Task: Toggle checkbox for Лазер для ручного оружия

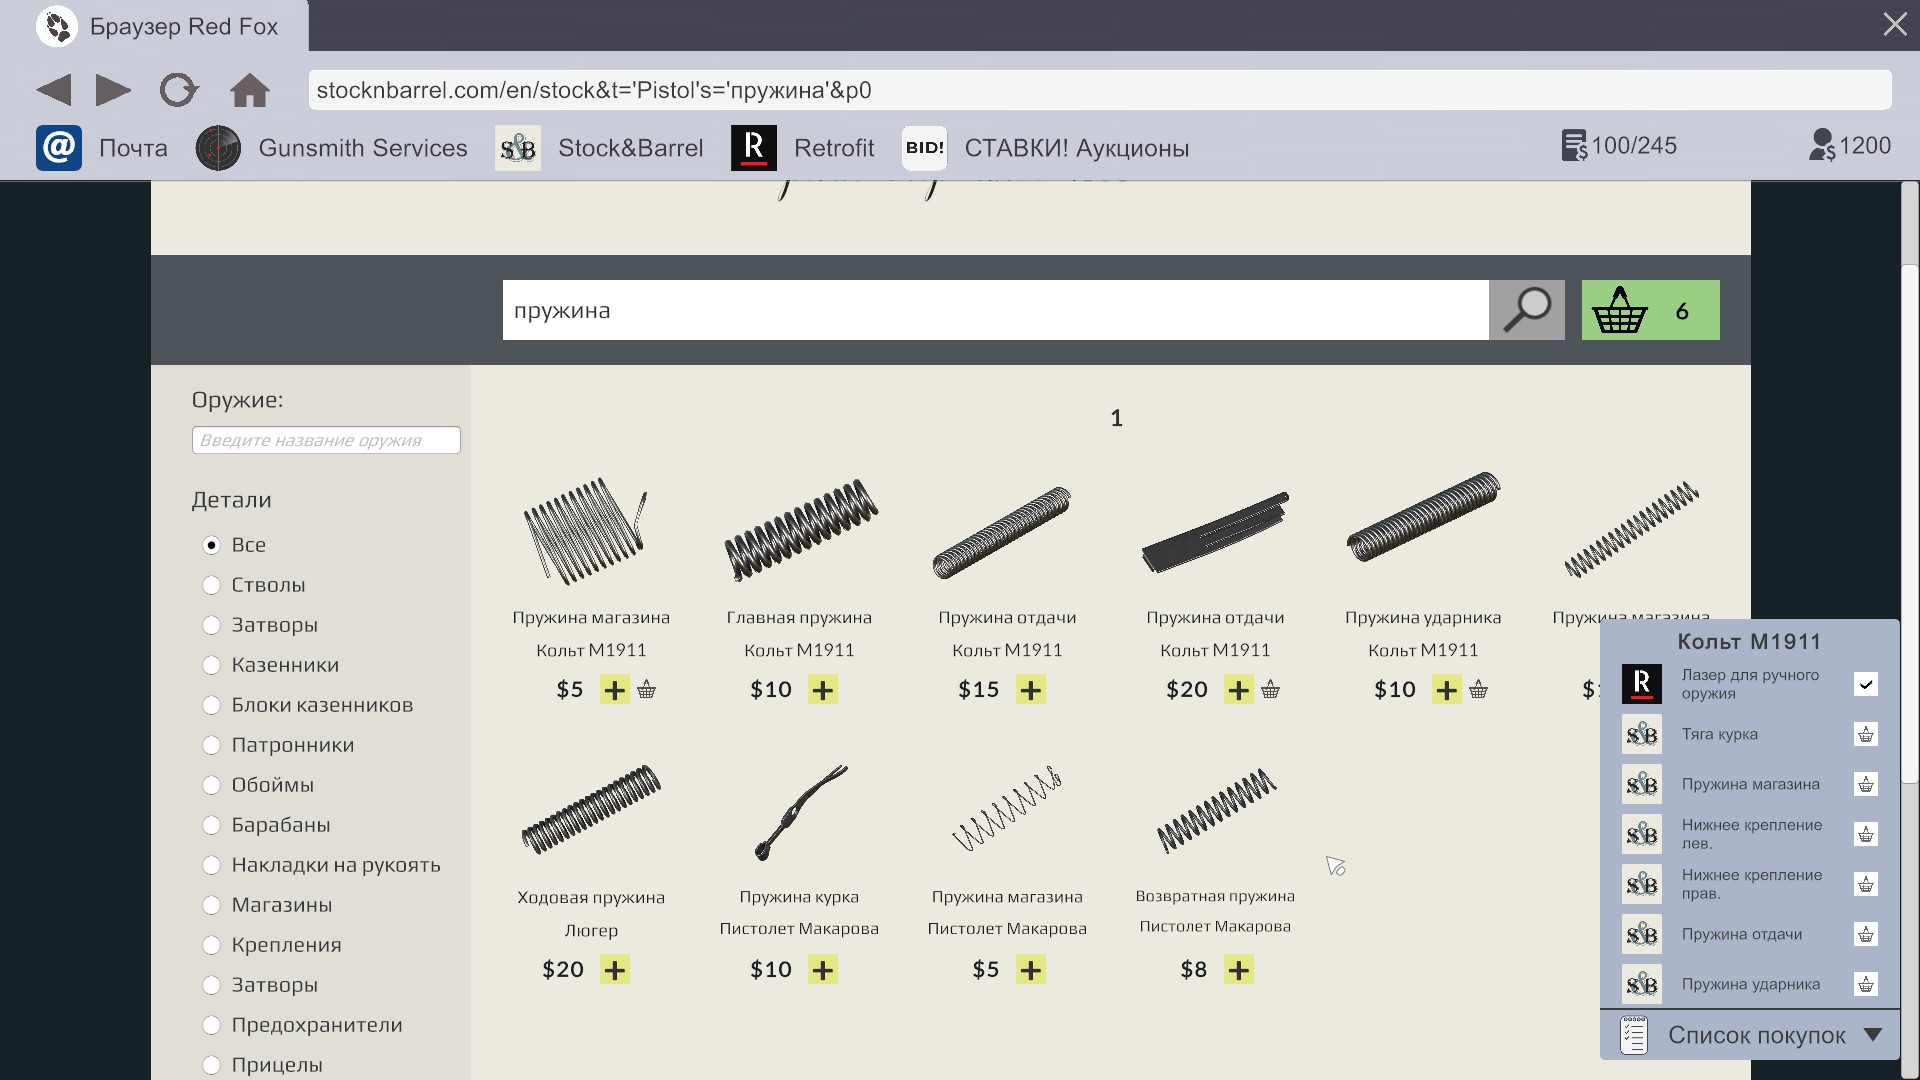Action: point(1866,684)
